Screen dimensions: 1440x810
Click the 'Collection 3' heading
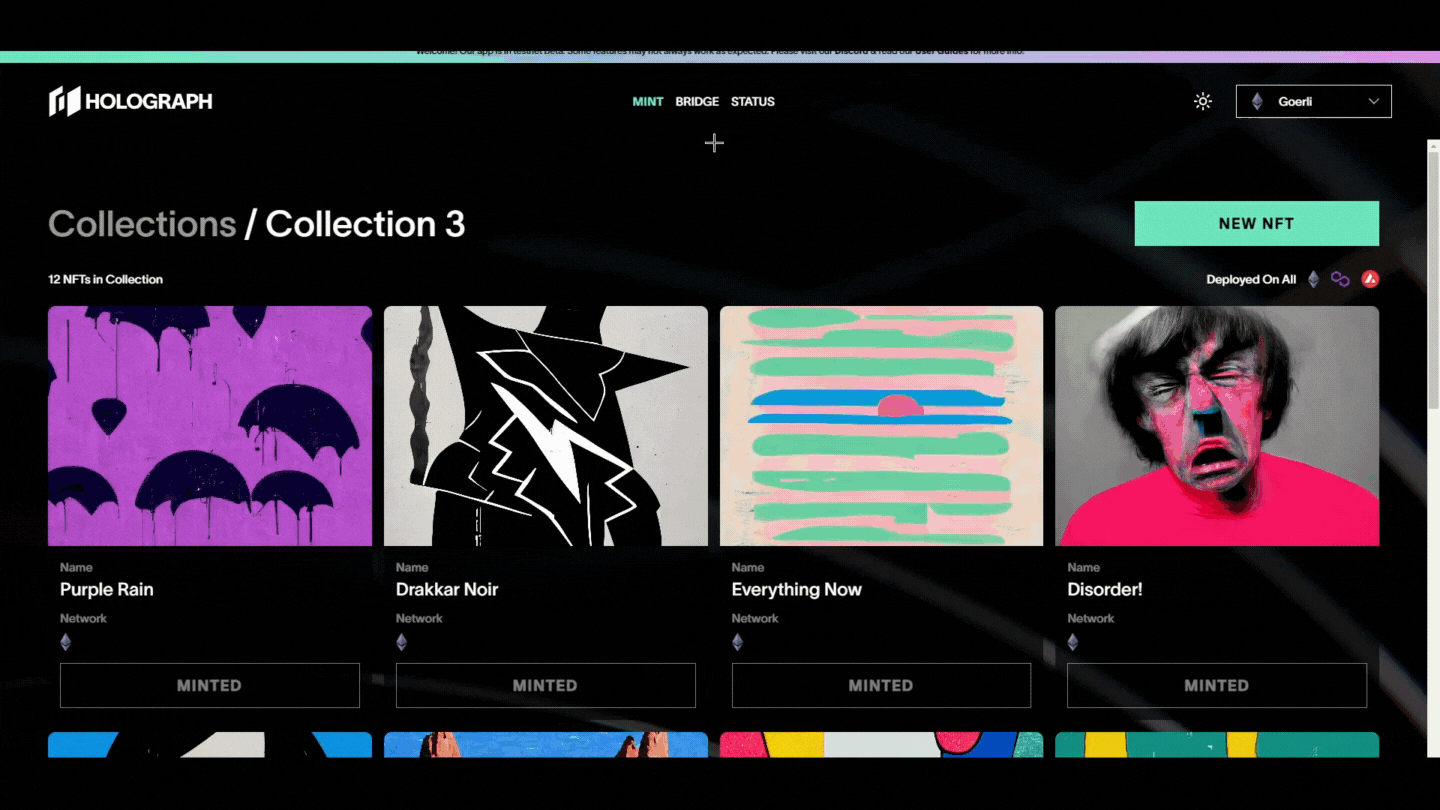(365, 224)
